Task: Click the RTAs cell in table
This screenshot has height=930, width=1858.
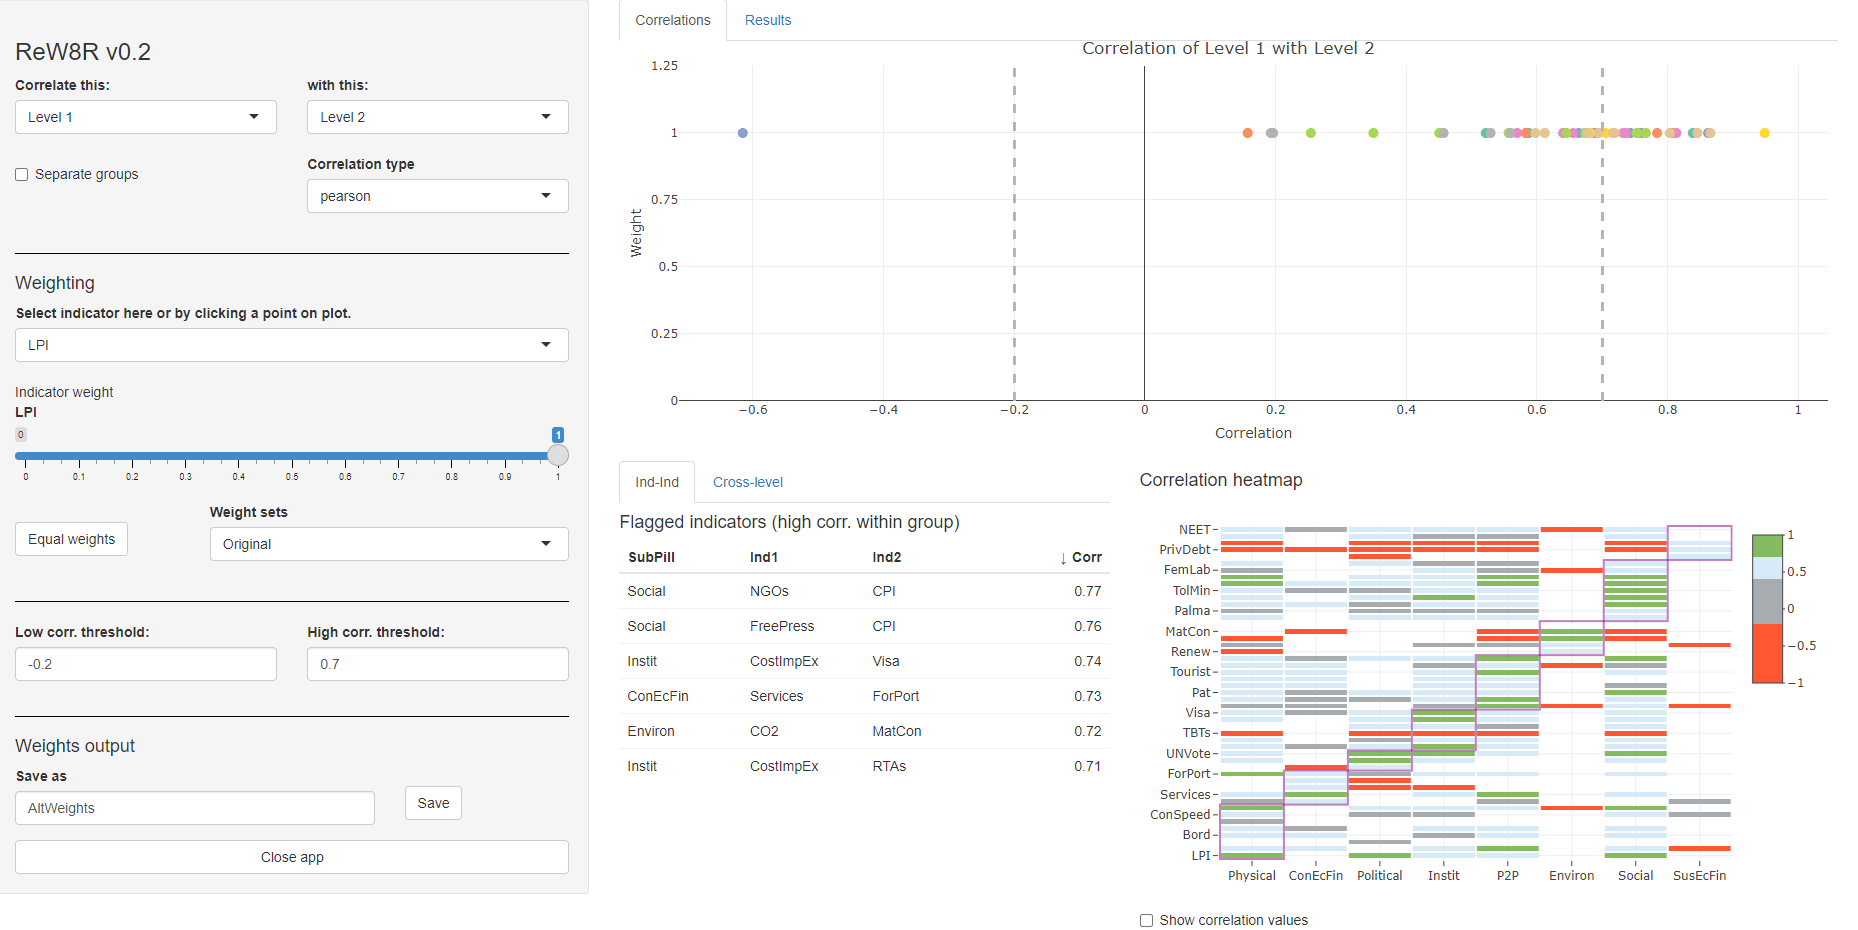Action: [889, 766]
